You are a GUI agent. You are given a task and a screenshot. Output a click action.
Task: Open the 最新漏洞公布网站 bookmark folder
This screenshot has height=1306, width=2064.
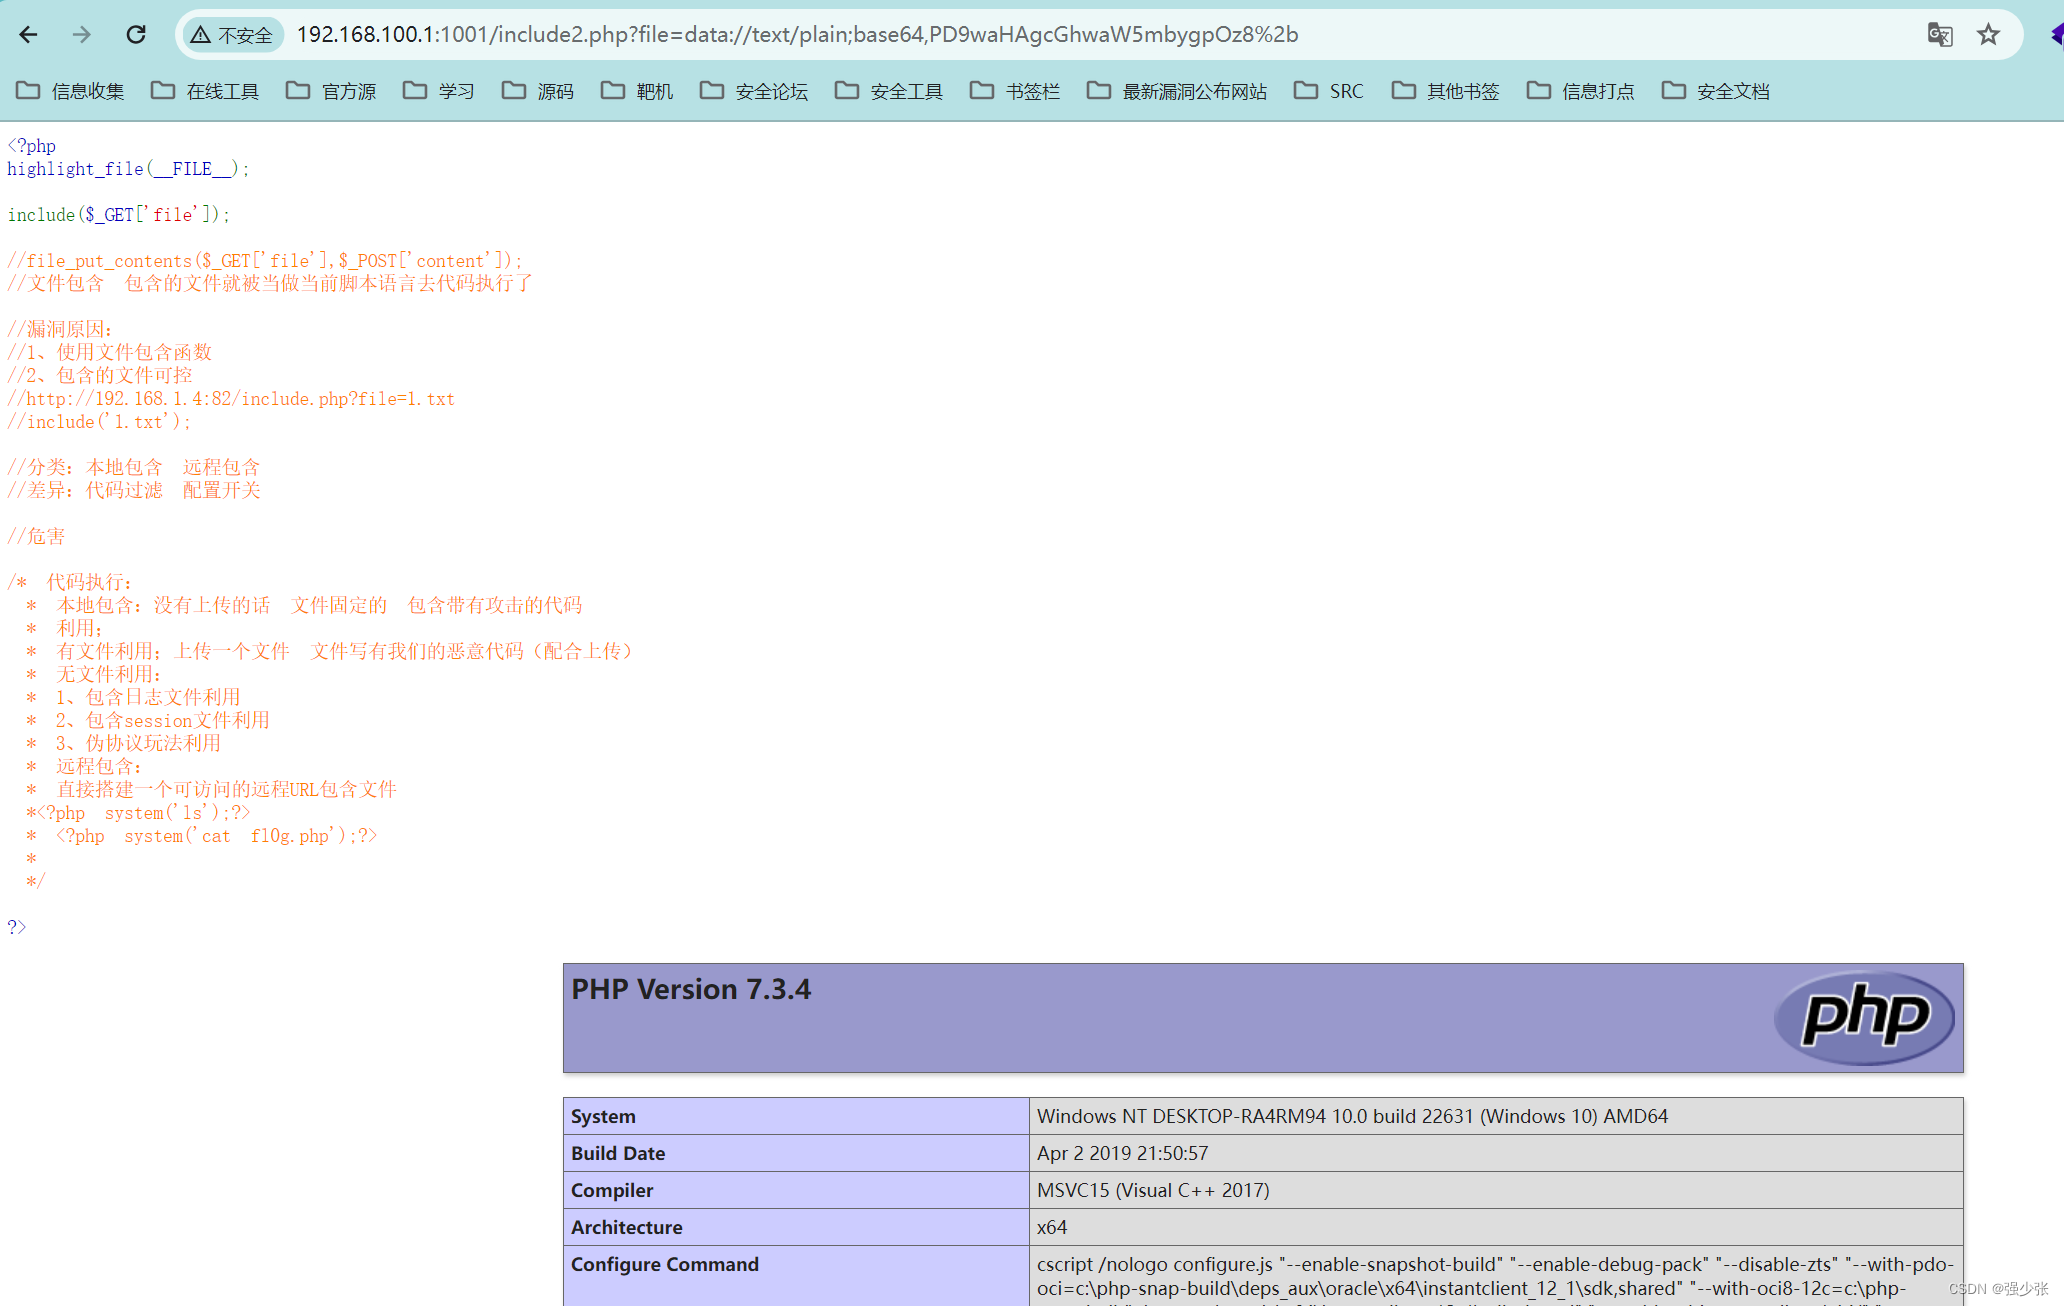pyautogui.click(x=1177, y=91)
